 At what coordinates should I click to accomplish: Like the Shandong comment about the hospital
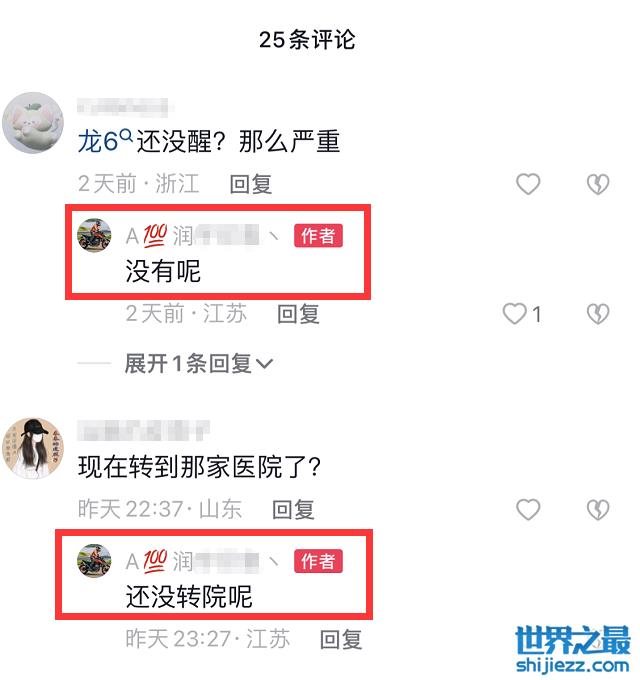tap(528, 509)
